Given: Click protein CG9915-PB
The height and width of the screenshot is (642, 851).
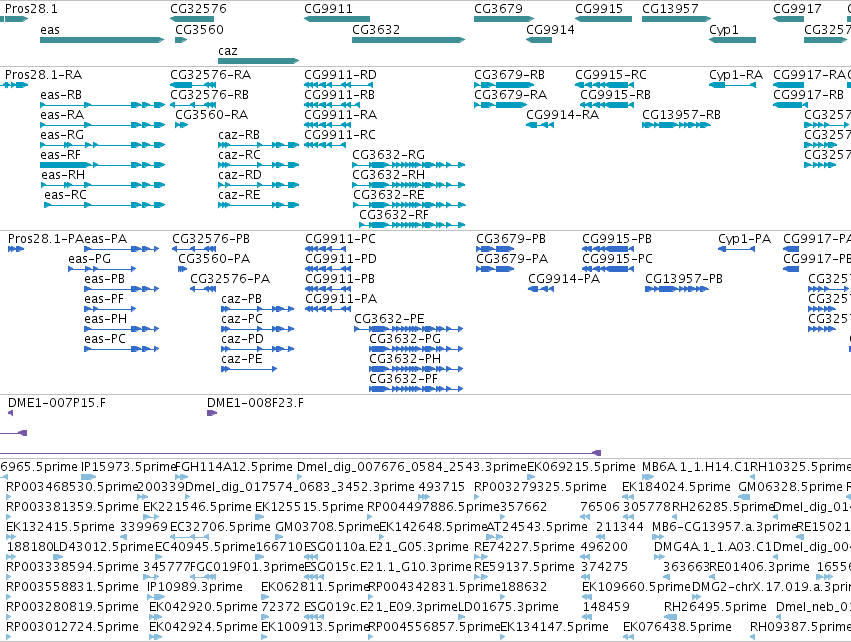Looking at the screenshot, I should pyautogui.click(x=608, y=249).
